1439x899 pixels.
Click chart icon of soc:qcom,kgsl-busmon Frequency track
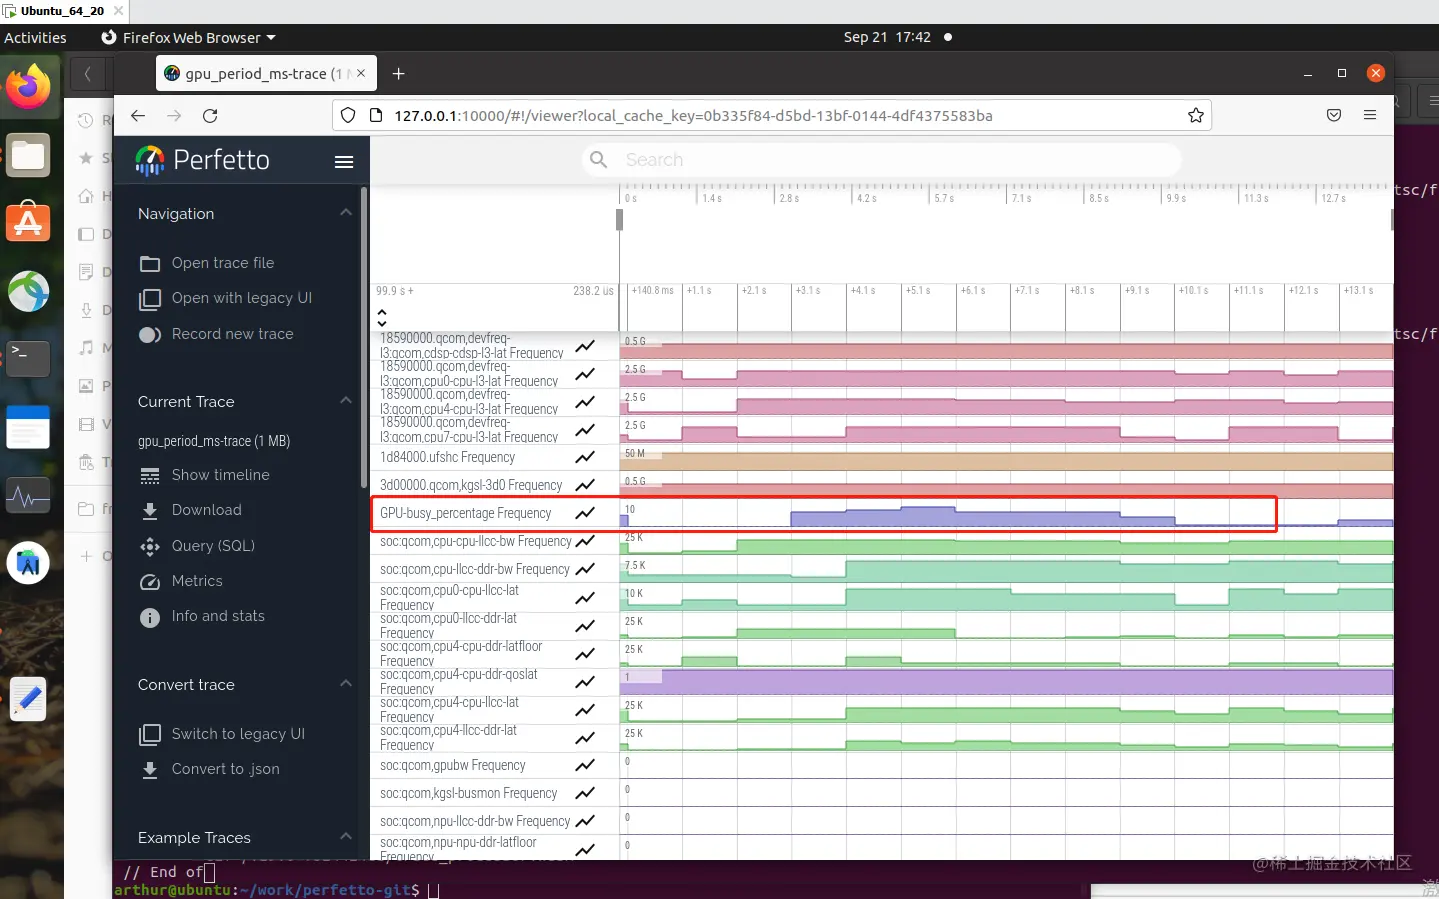pyautogui.click(x=586, y=793)
